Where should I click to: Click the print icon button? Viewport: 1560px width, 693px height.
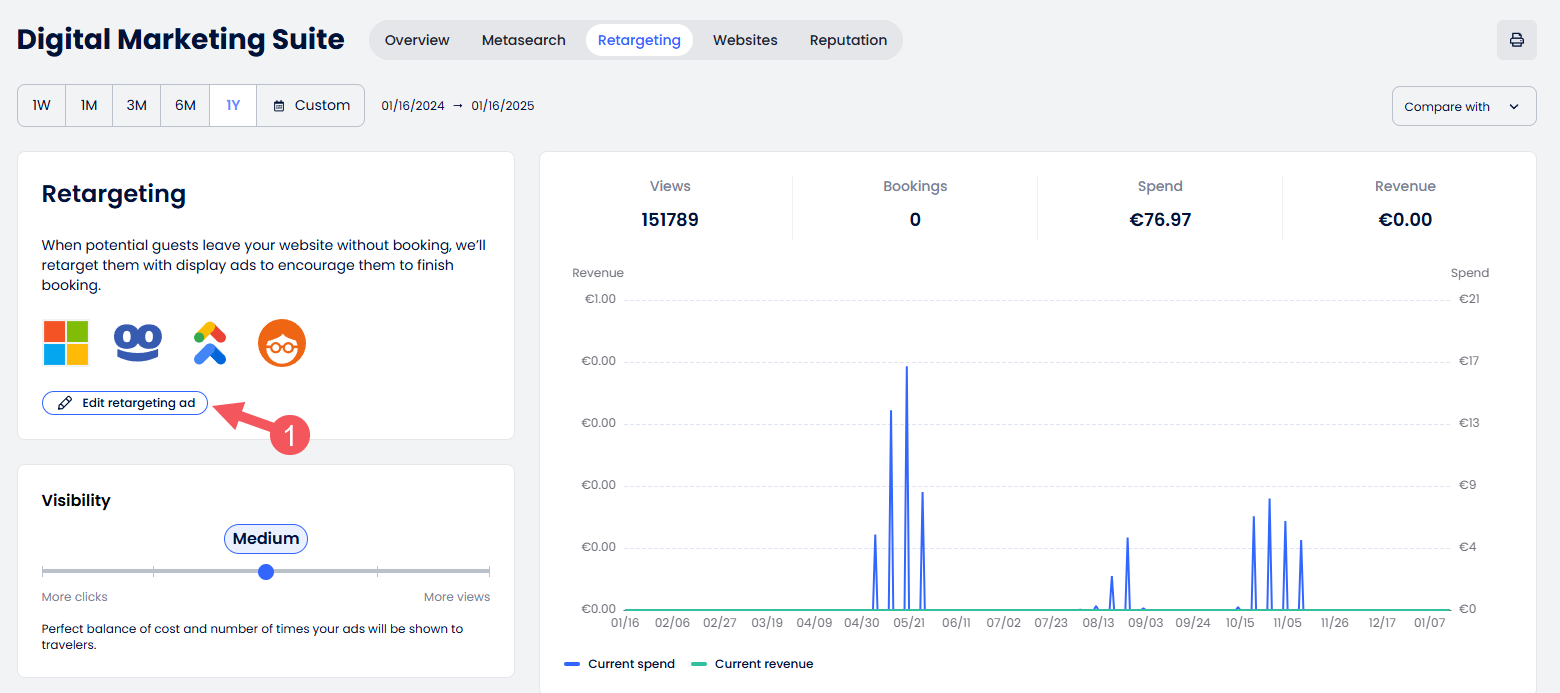(x=1516, y=40)
